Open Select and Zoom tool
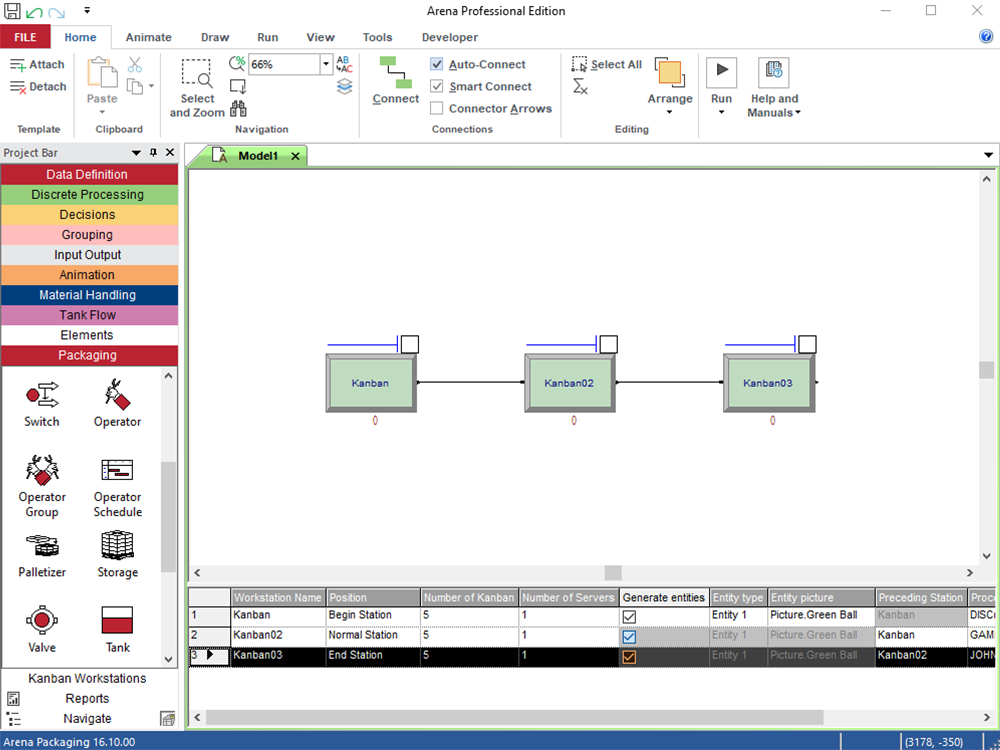 (x=197, y=88)
